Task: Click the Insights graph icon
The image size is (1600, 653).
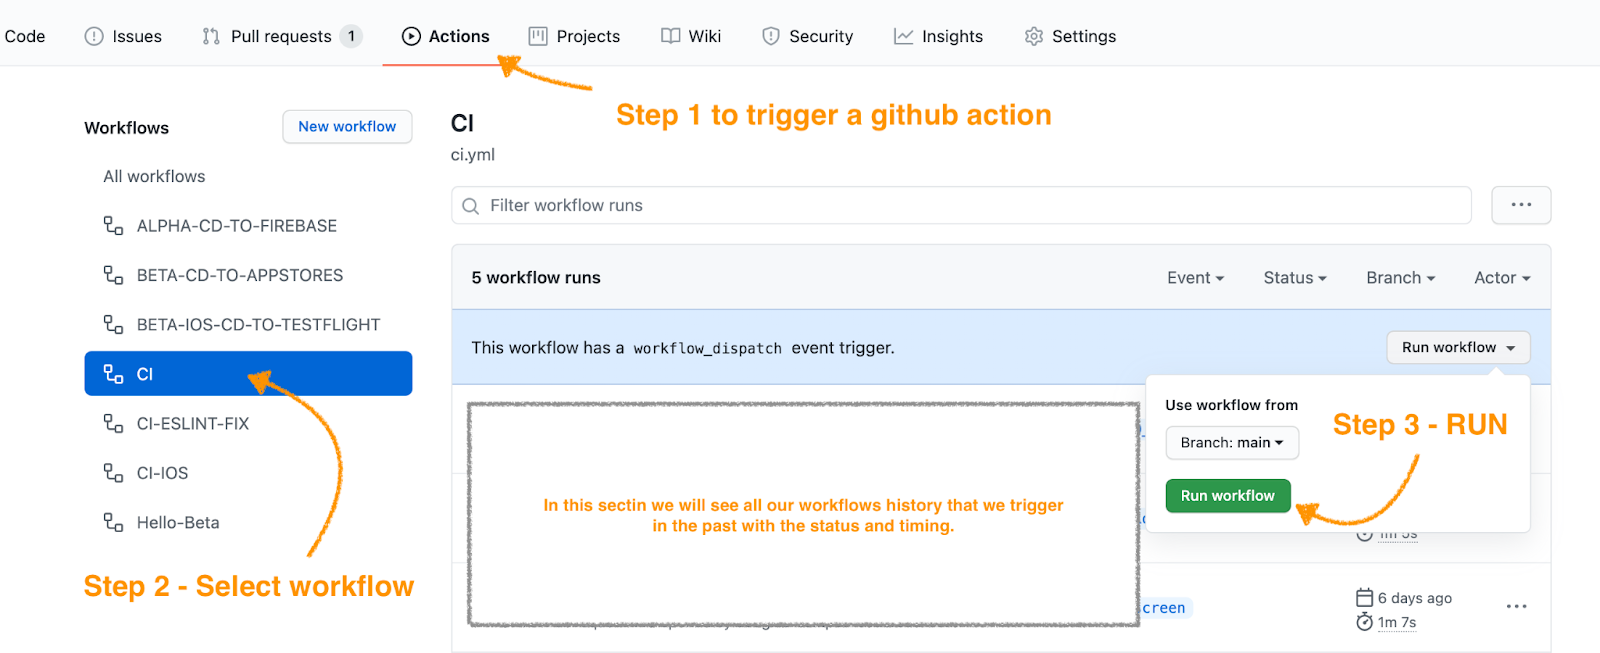Action: [x=903, y=36]
